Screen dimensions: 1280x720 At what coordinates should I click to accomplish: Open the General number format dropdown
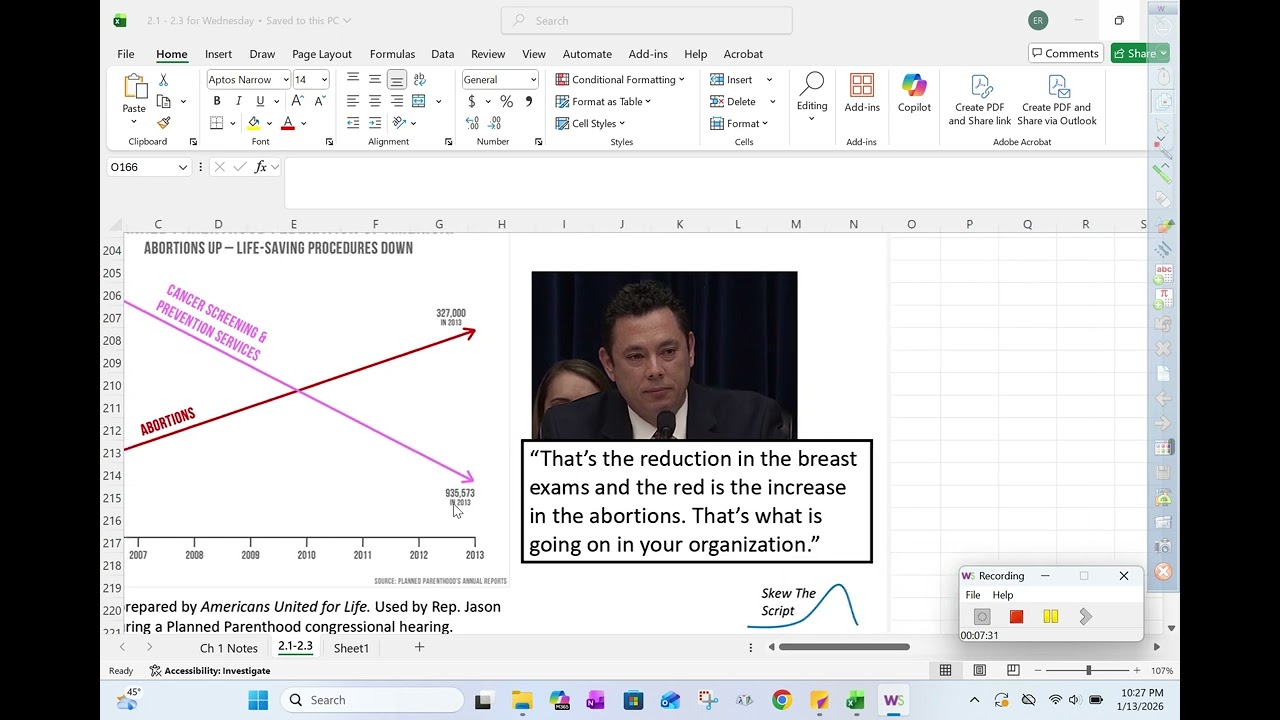pyautogui.click(x=533, y=80)
